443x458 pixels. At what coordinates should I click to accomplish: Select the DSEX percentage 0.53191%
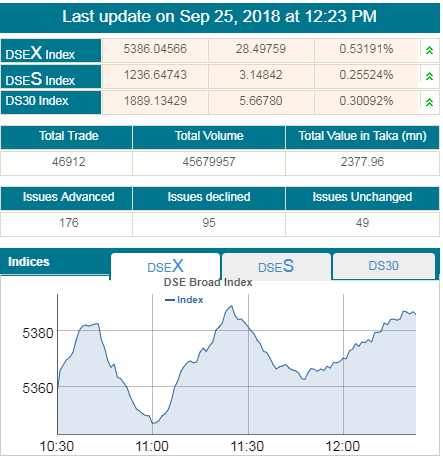[366, 49]
